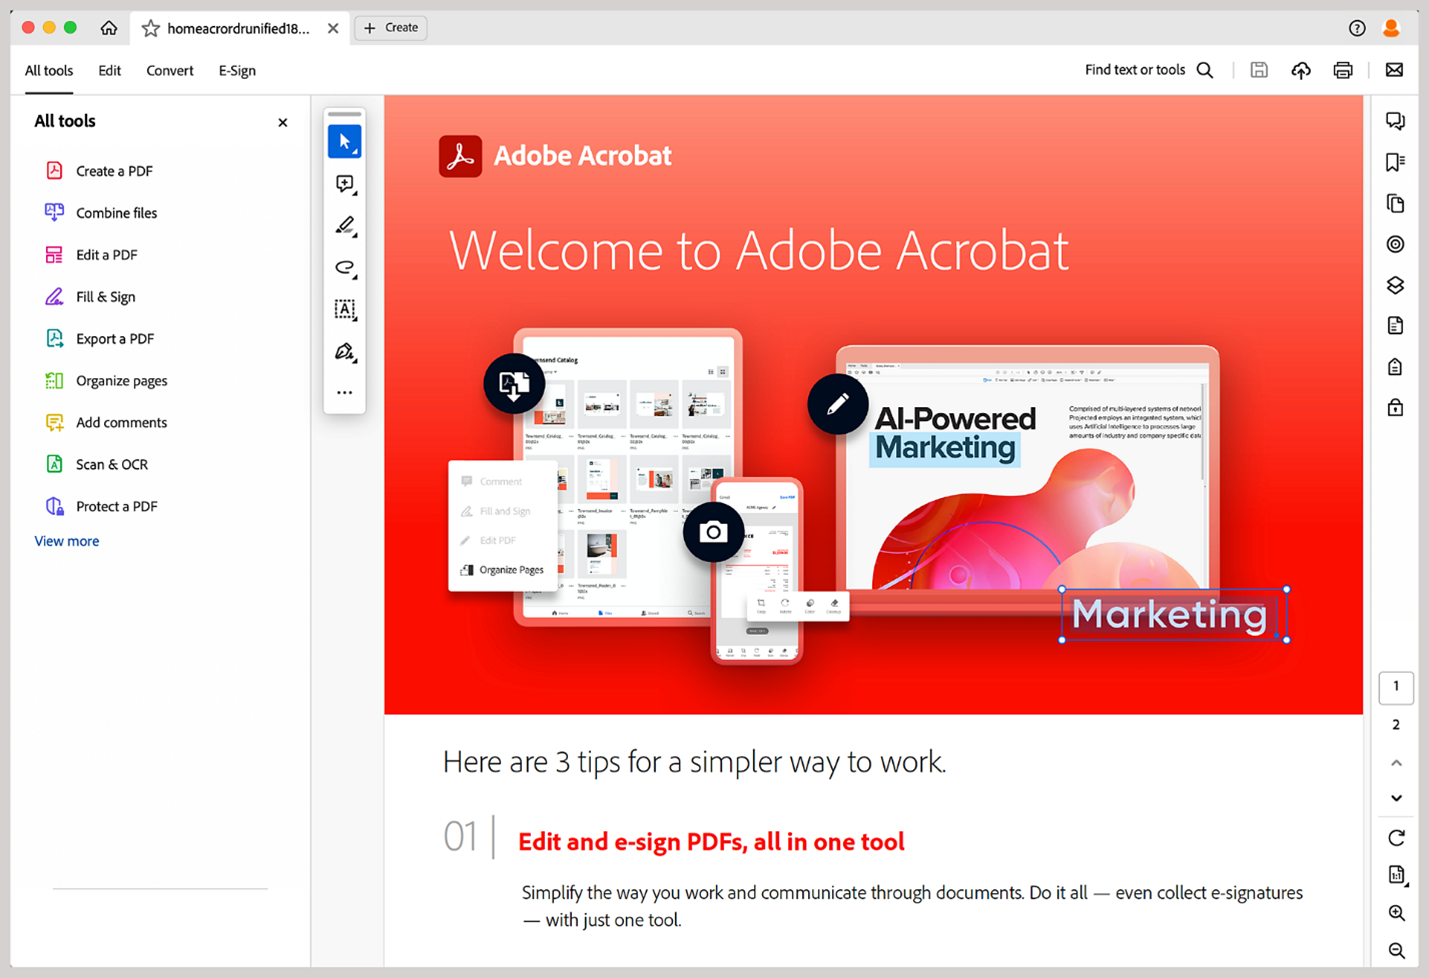Open the security settings lock icon
The height and width of the screenshot is (978, 1429).
tap(1395, 407)
